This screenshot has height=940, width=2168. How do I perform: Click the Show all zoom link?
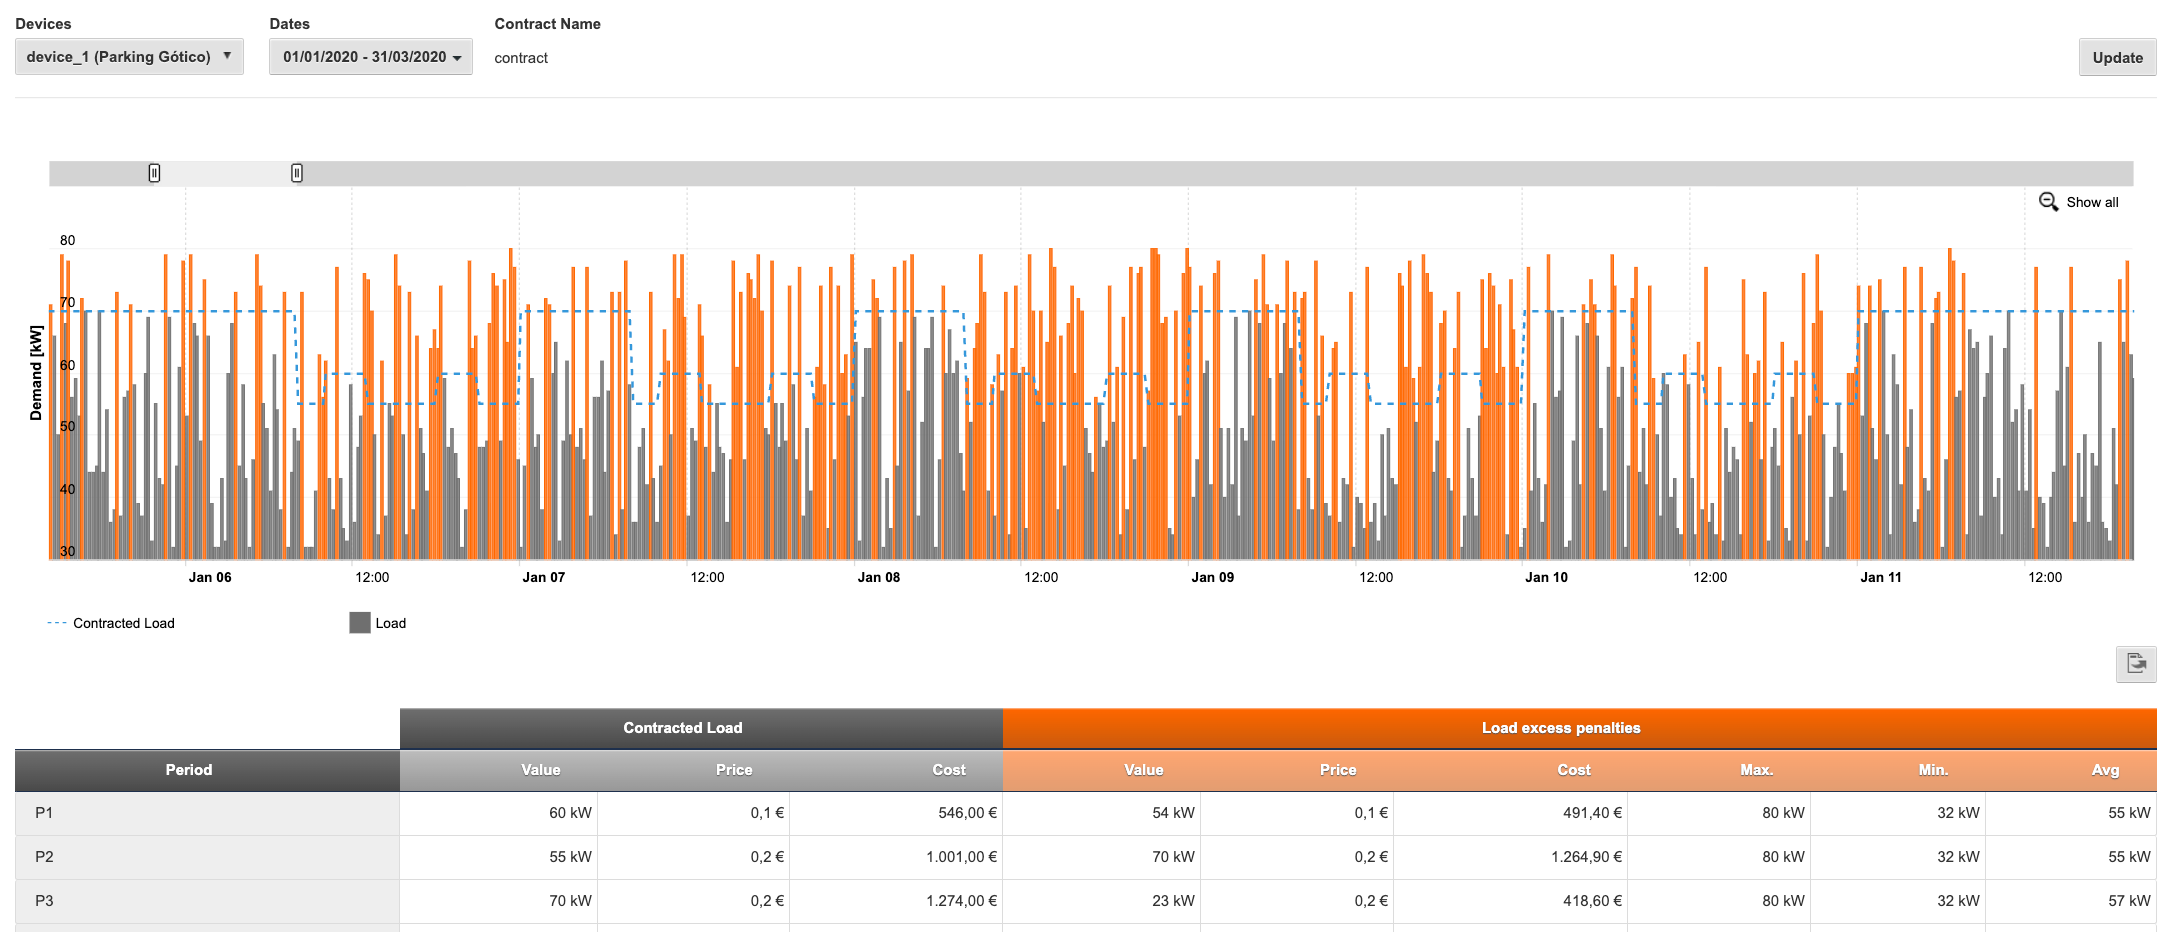coord(2092,202)
